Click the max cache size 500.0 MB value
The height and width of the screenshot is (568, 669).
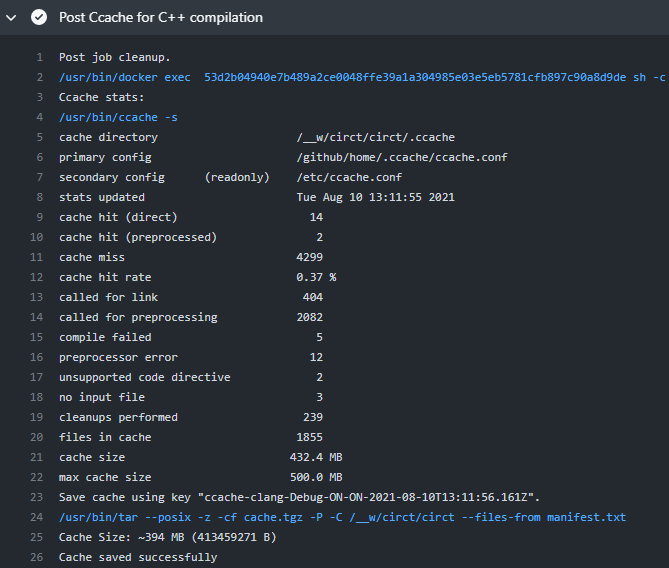coord(316,477)
